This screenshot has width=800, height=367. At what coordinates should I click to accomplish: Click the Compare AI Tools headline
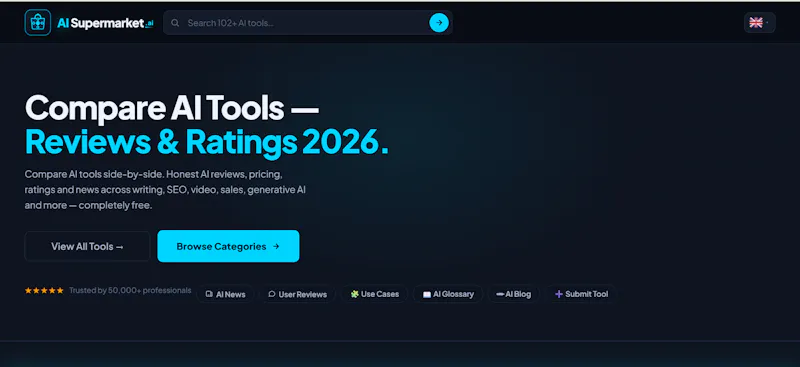[x=172, y=109]
